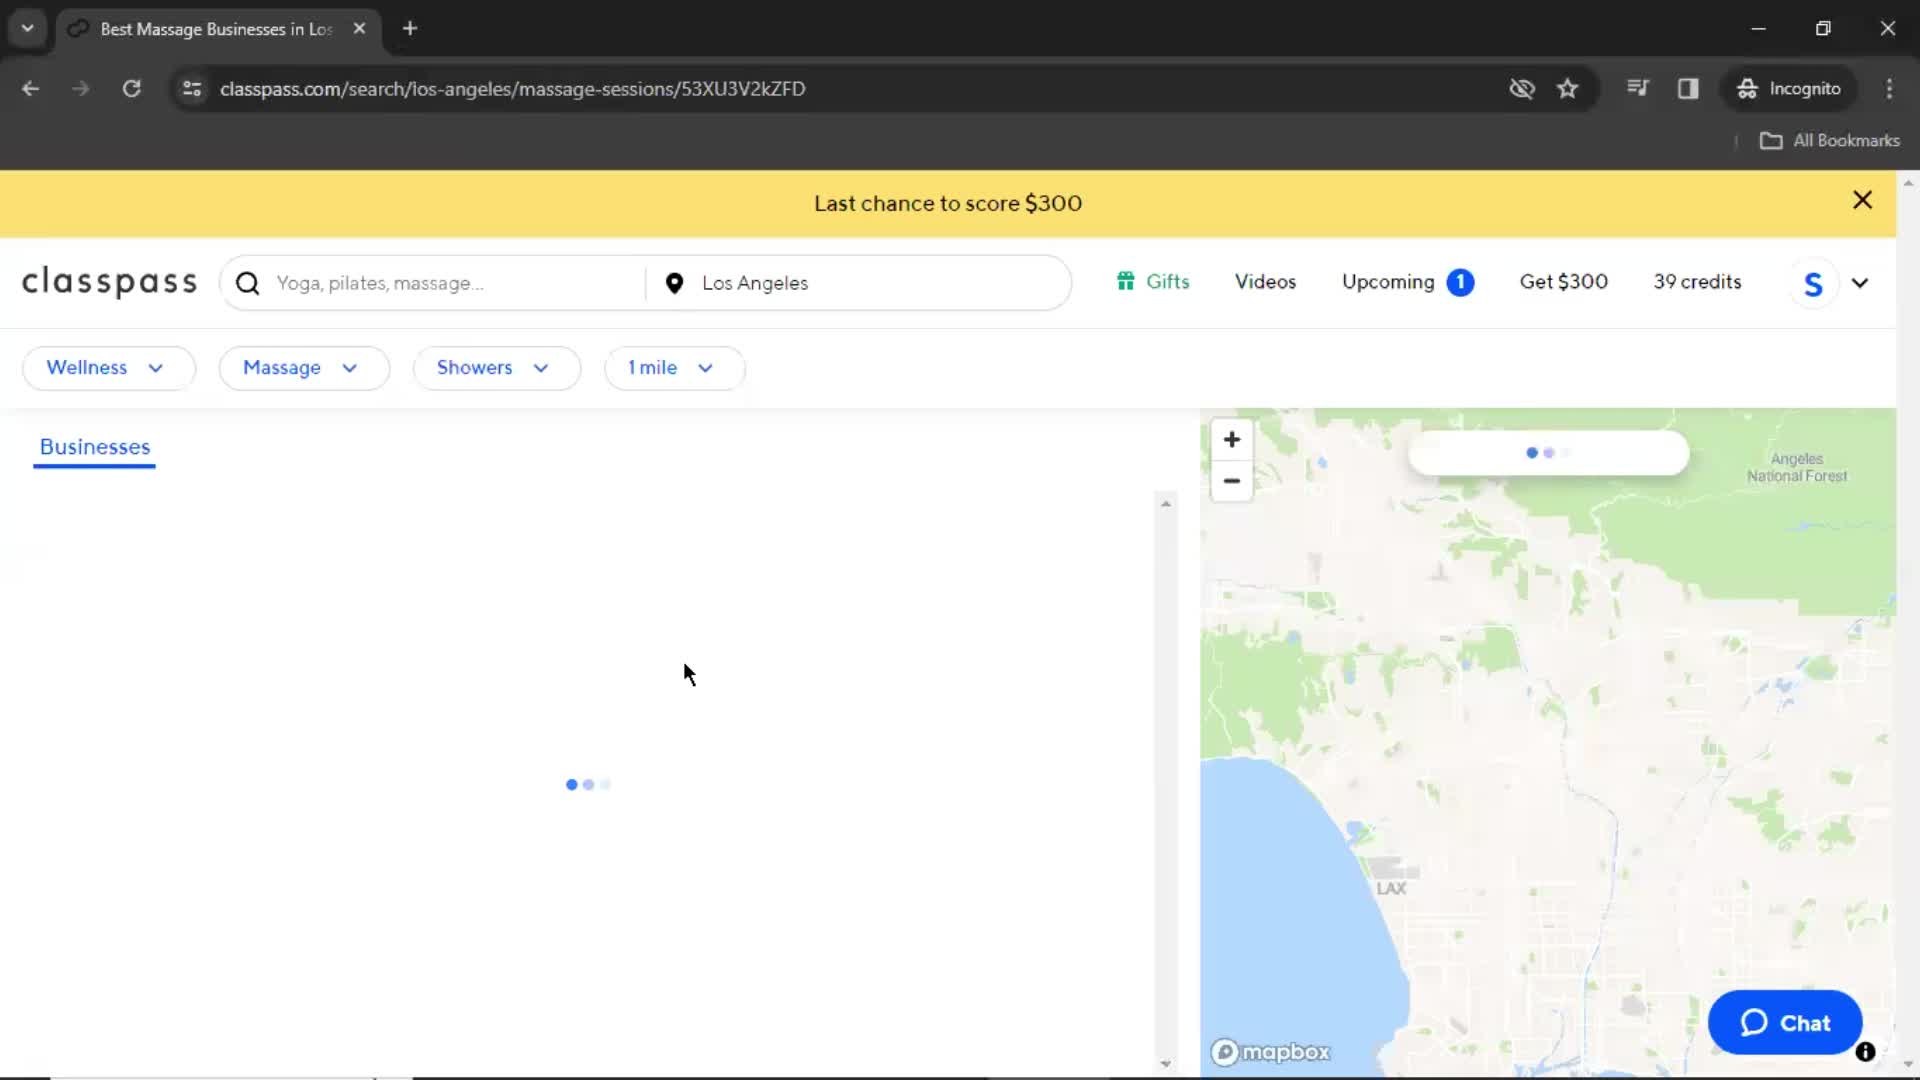Click the address bar URL
The width and height of the screenshot is (1920, 1080).
tap(512, 89)
